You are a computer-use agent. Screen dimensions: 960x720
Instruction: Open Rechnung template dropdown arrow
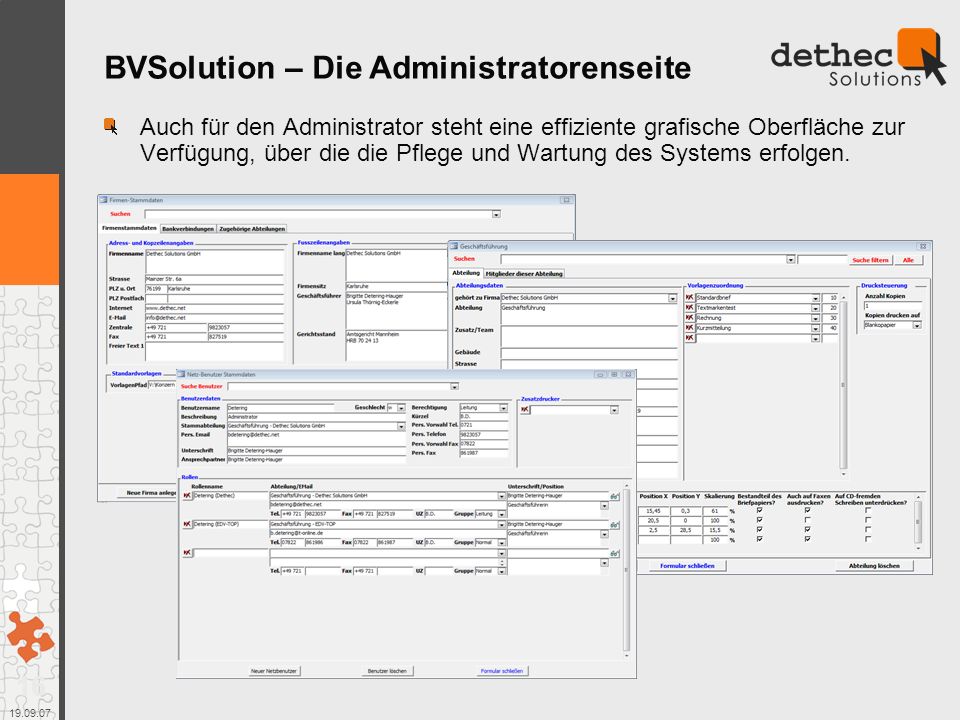(816, 318)
